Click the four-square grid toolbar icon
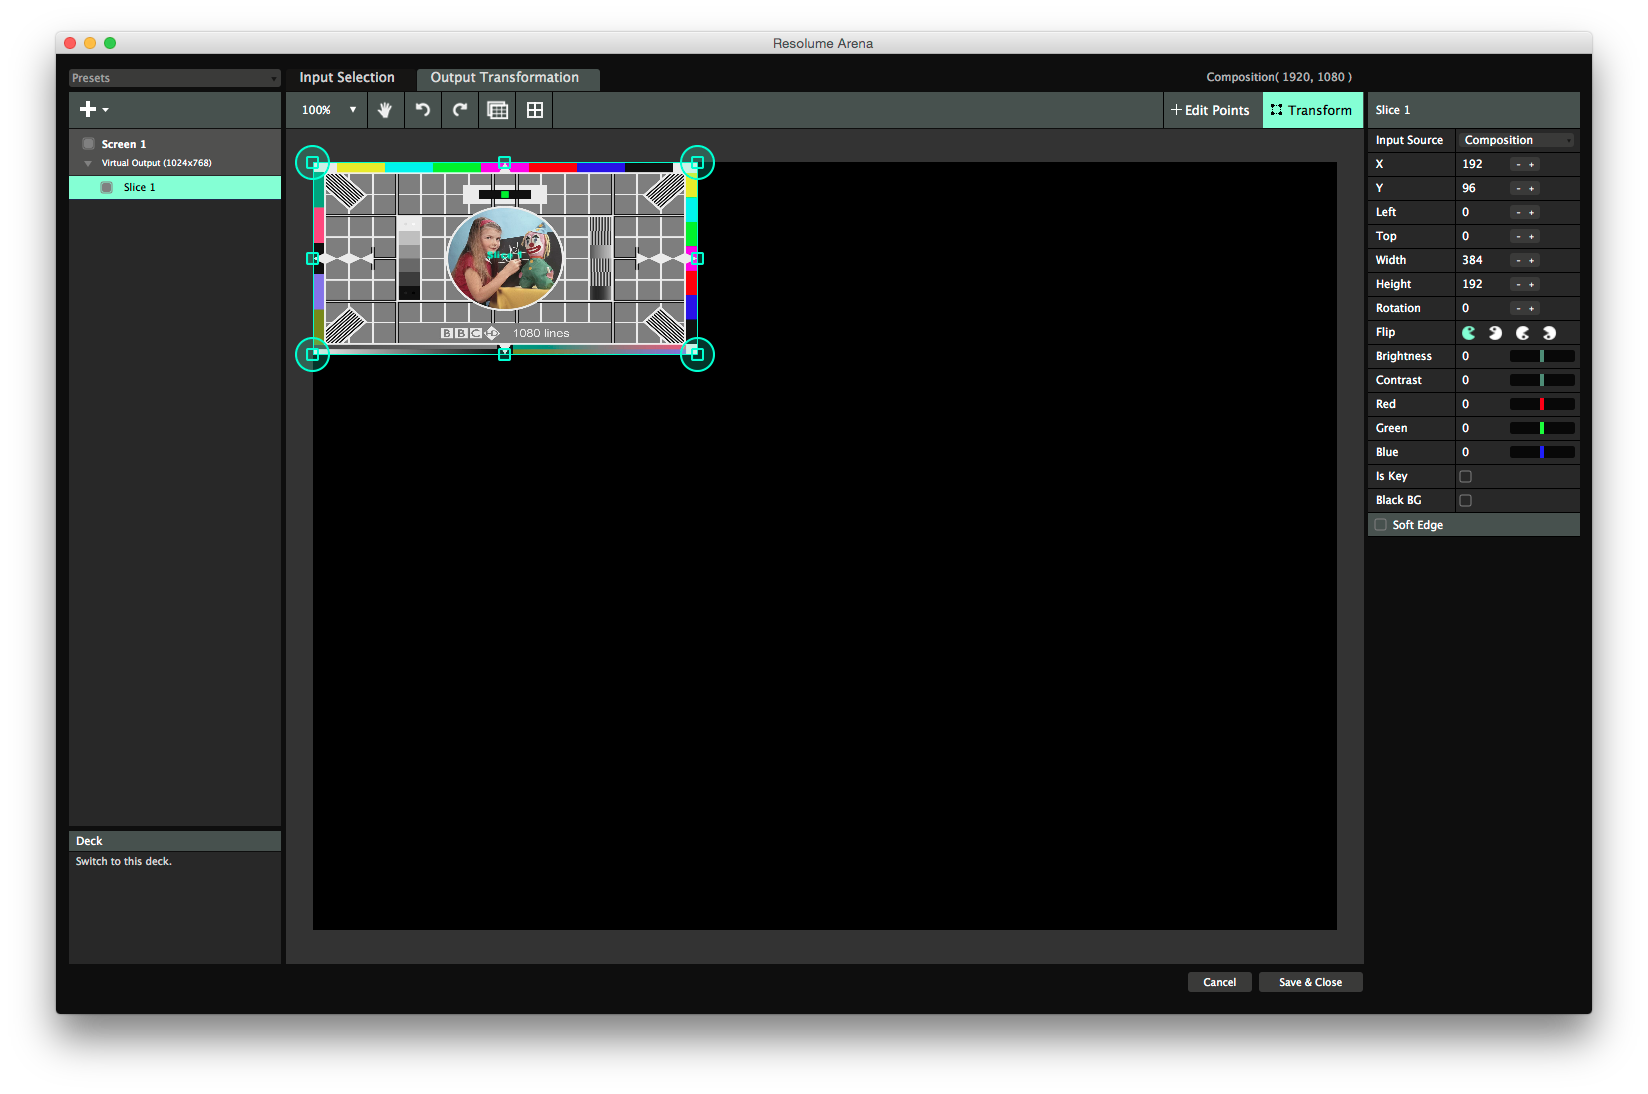The height and width of the screenshot is (1094, 1648). tap(535, 110)
